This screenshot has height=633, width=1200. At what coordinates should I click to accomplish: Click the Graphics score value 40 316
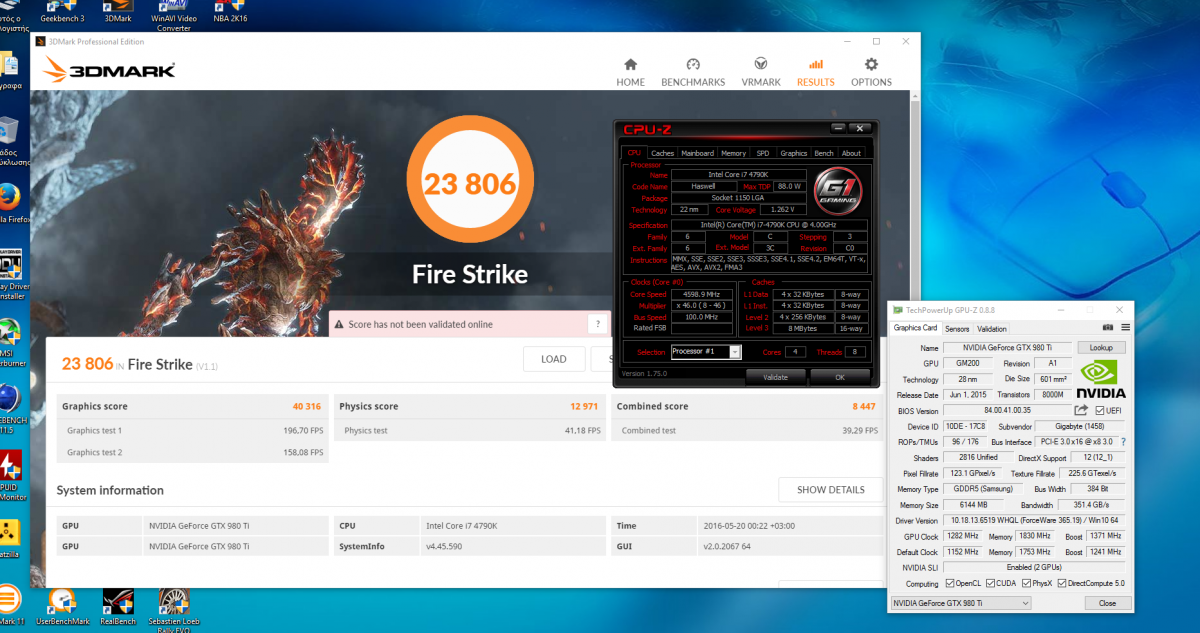[307, 406]
